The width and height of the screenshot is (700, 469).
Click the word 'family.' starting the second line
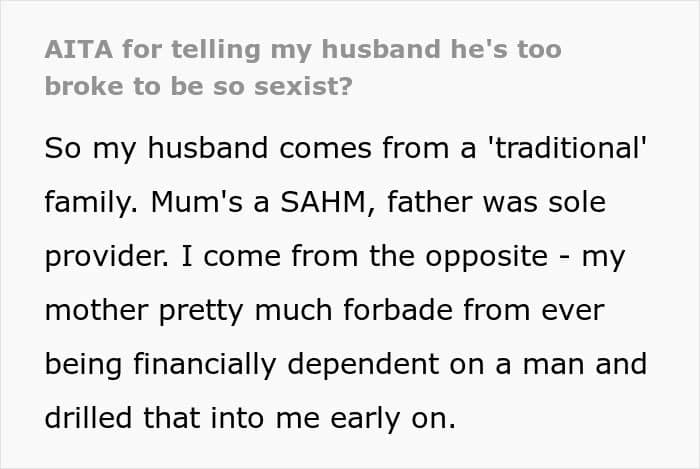[92, 203]
